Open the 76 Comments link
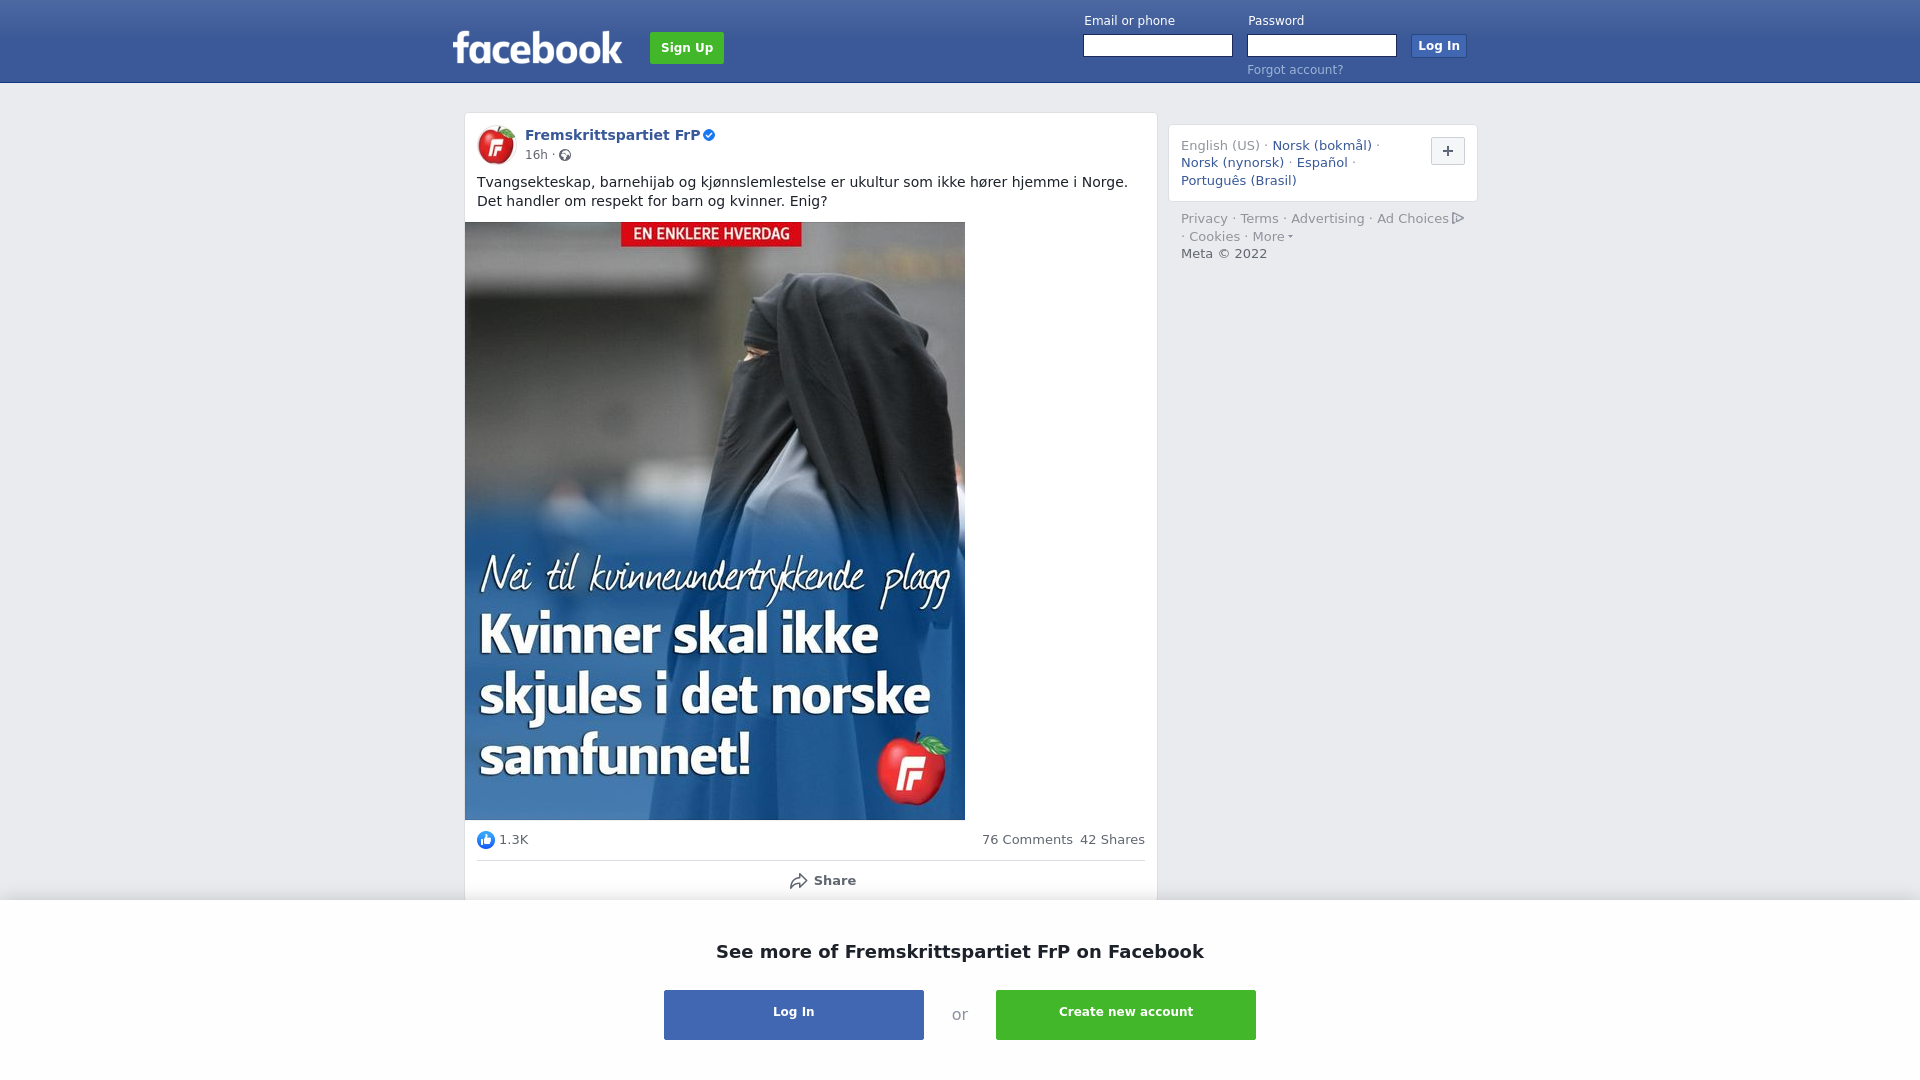Image resolution: width=1920 pixels, height=1080 pixels. [x=1027, y=840]
